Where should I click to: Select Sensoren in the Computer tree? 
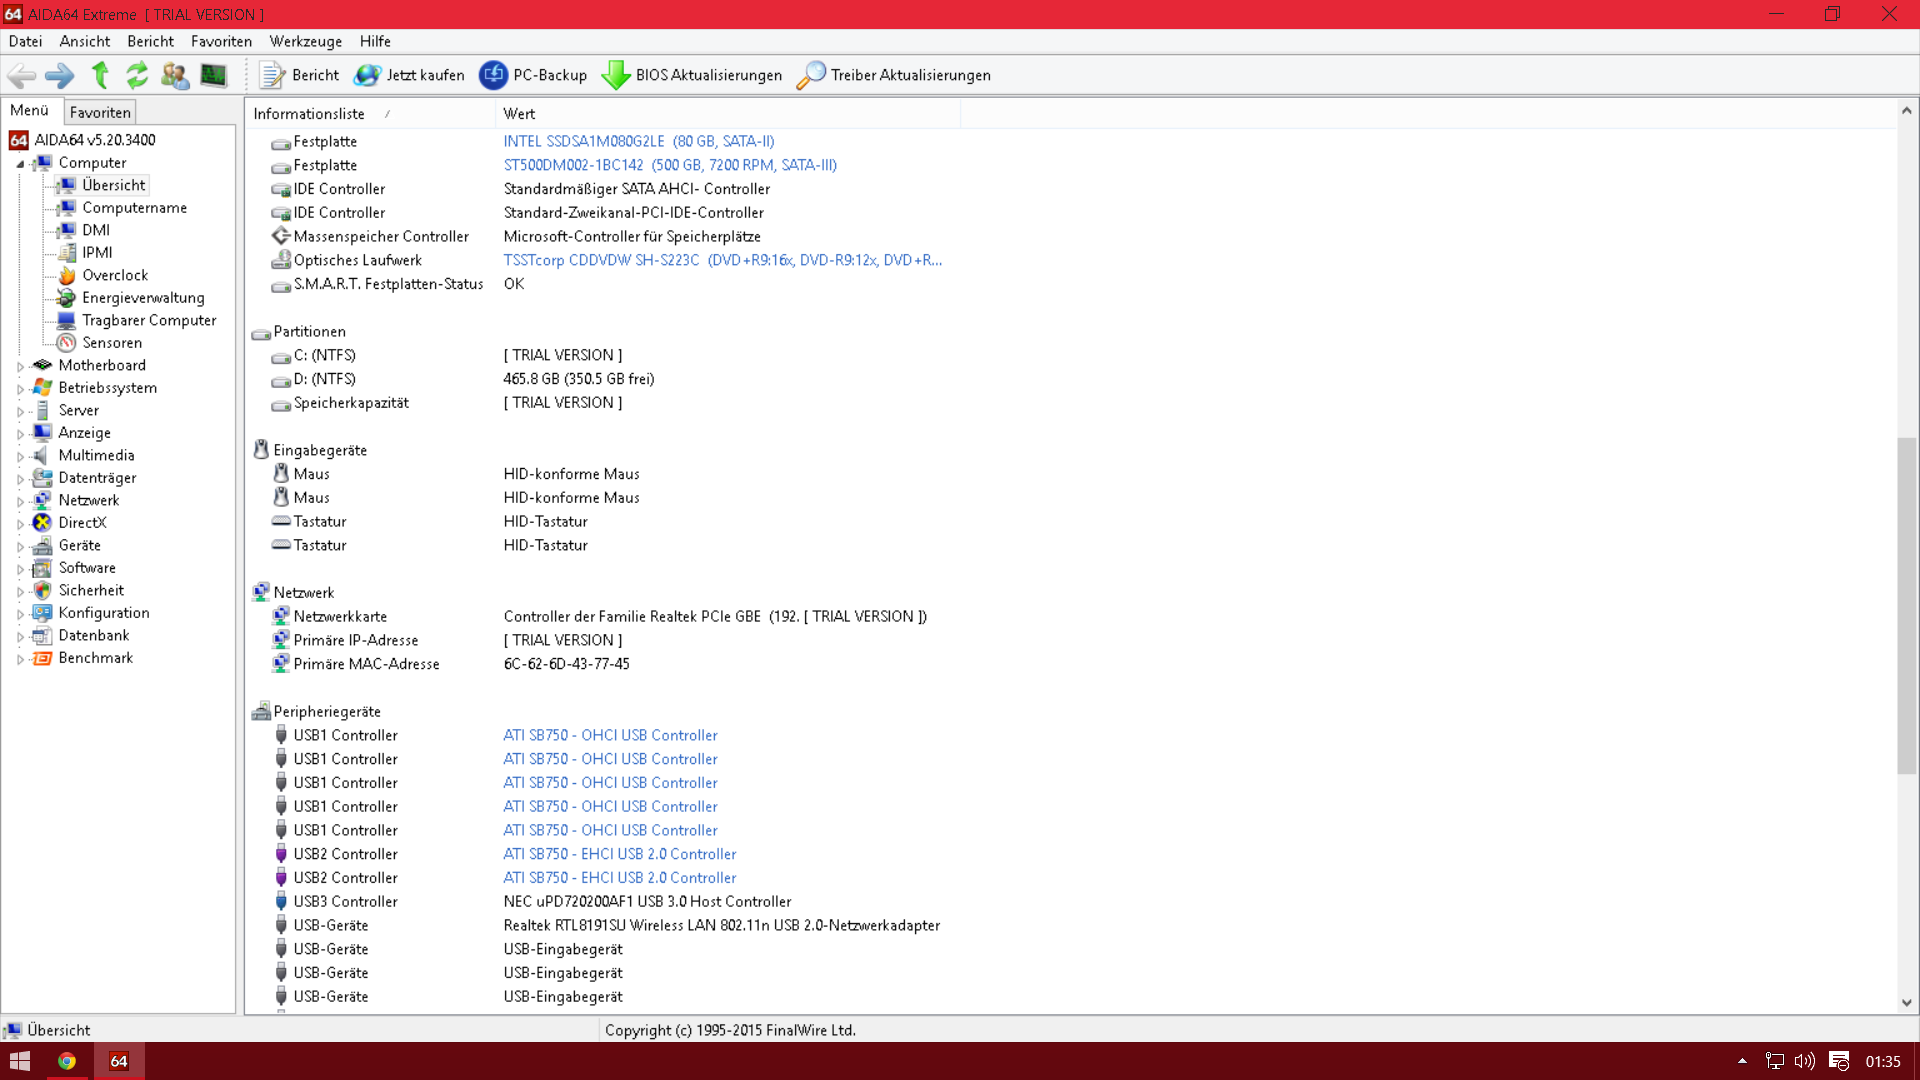tap(111, 343)
